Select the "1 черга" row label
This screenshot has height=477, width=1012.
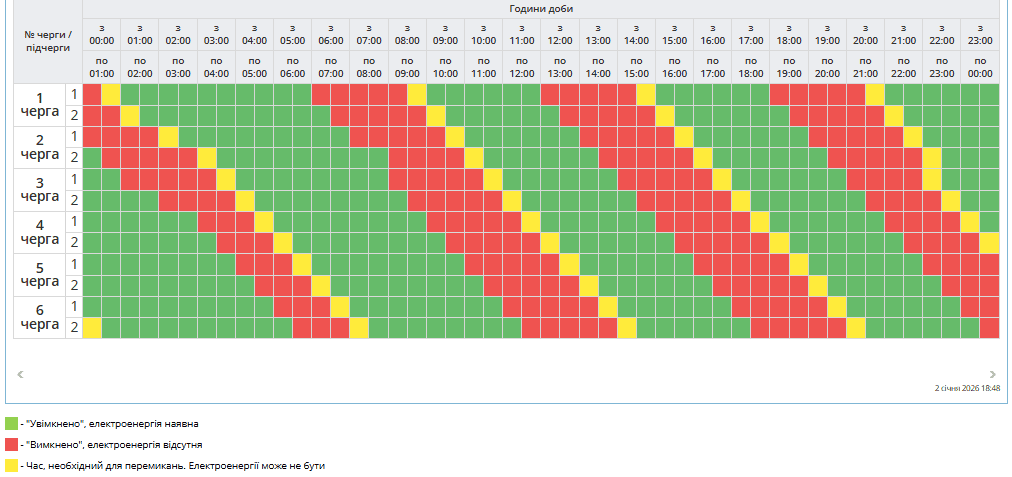coord(40,104)
